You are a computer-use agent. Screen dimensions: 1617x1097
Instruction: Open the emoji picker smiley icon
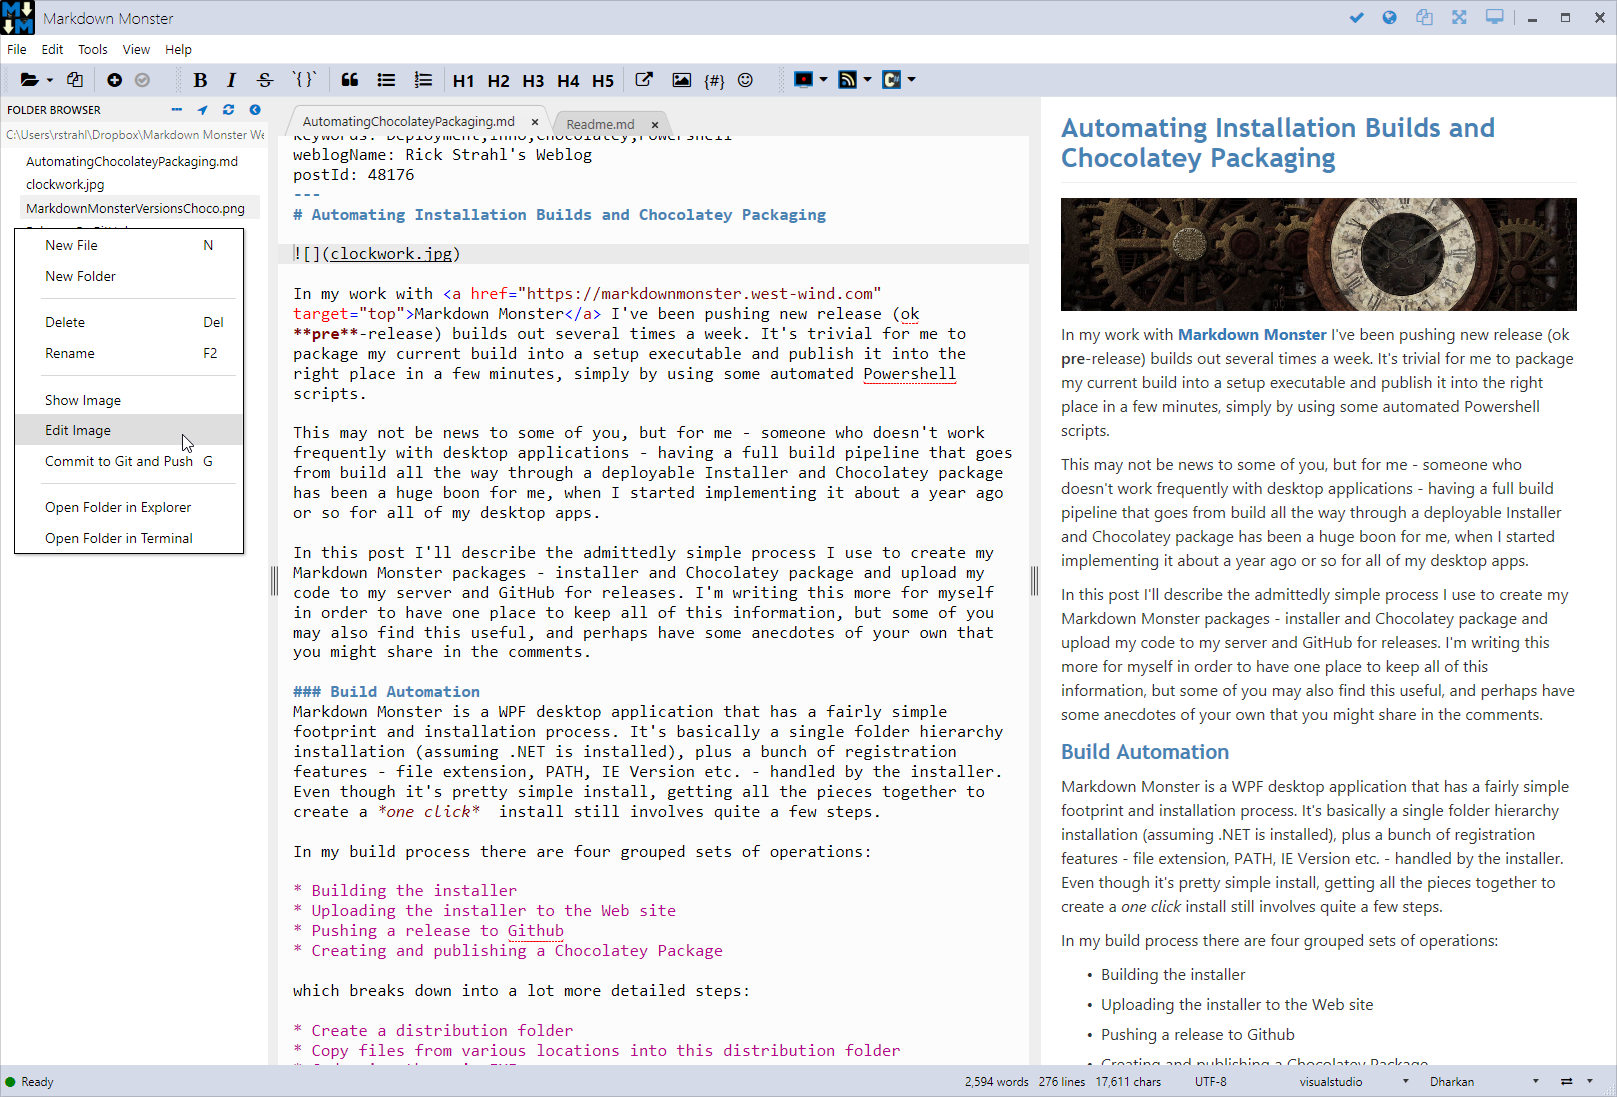(745, 80)
